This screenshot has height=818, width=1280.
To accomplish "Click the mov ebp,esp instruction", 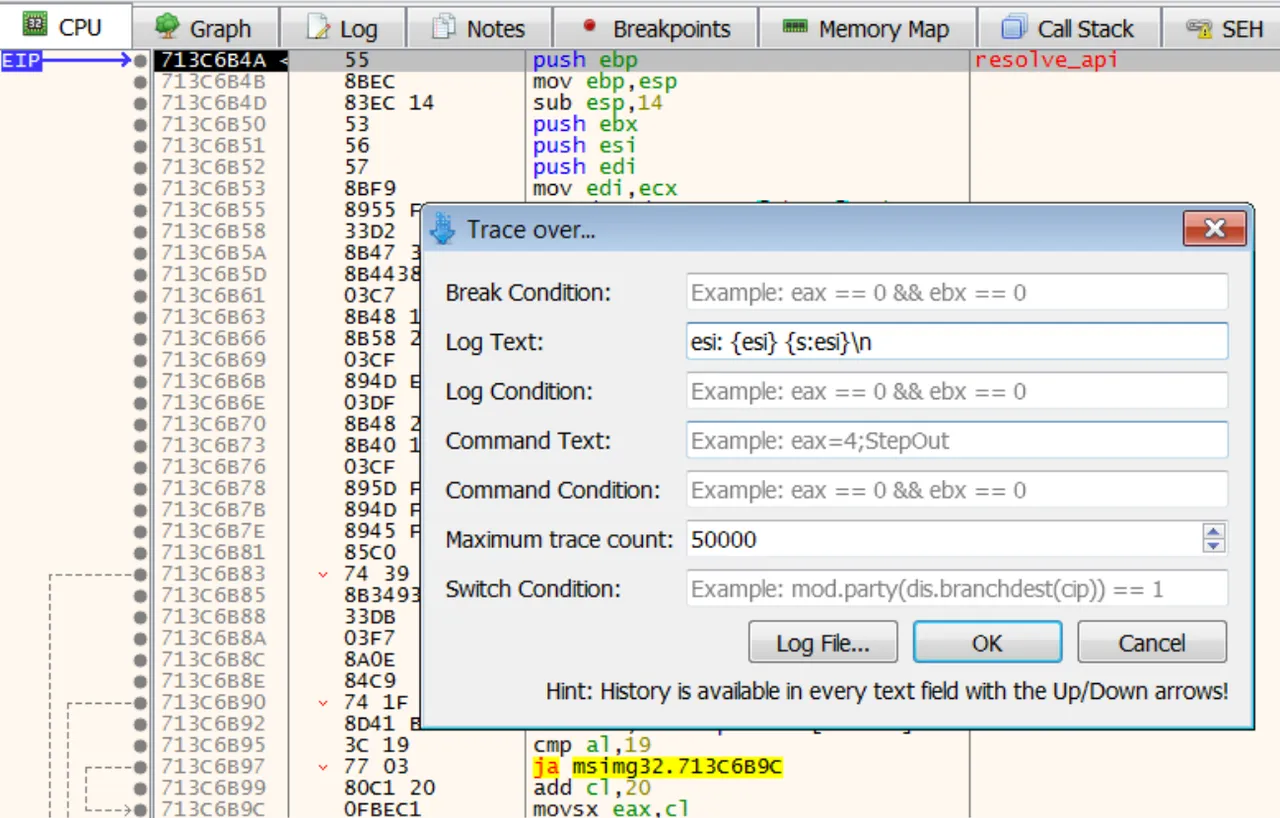I will tap(605, 82).
